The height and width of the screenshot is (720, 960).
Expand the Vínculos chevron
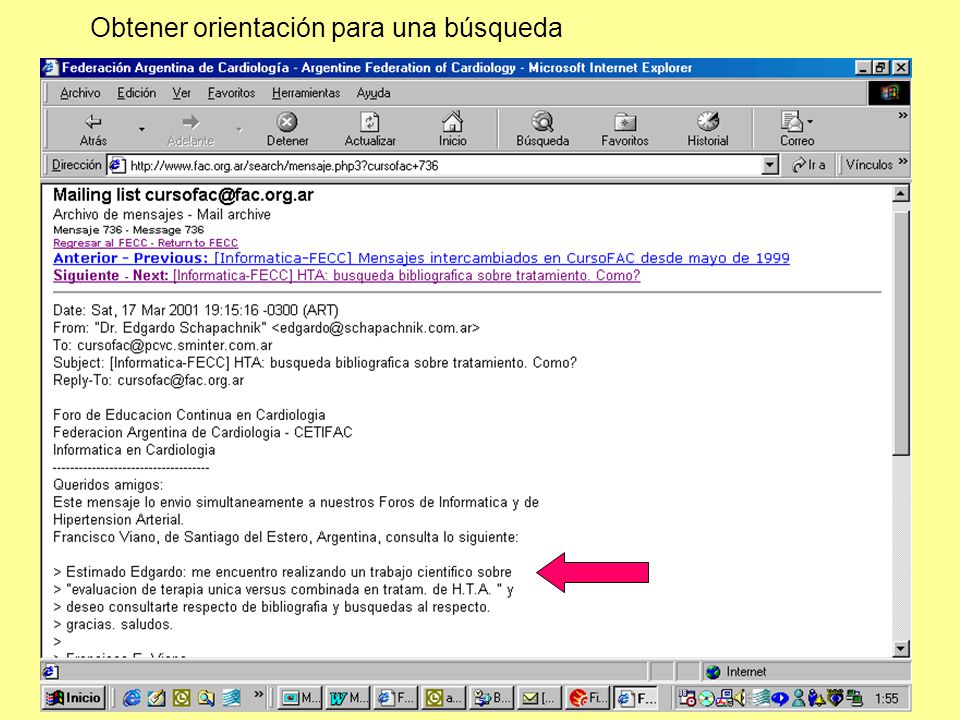(x=903, y=162)
